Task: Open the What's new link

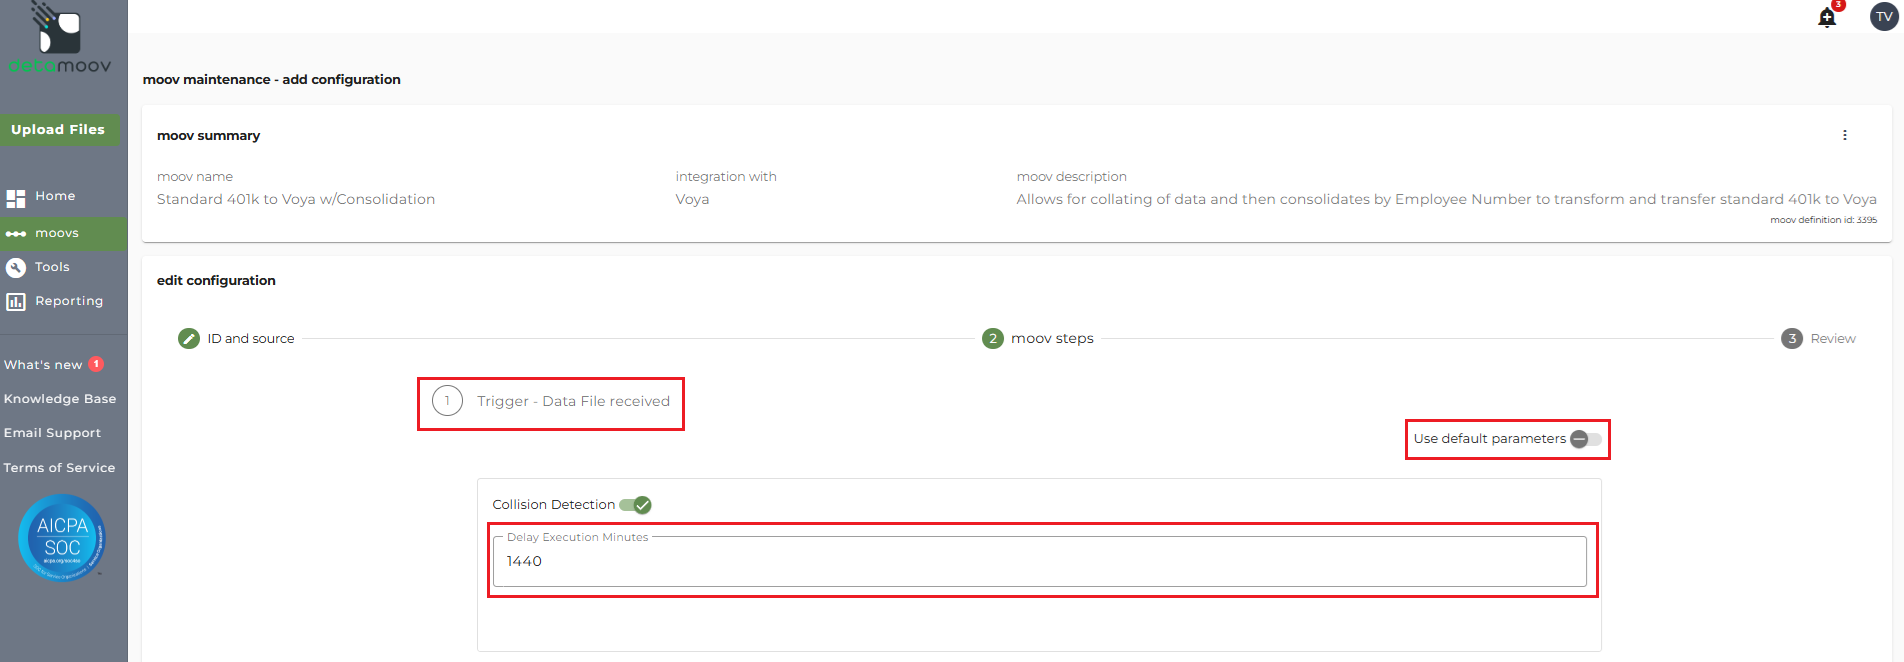Action: pyautogui.click(x=43, y=365)
